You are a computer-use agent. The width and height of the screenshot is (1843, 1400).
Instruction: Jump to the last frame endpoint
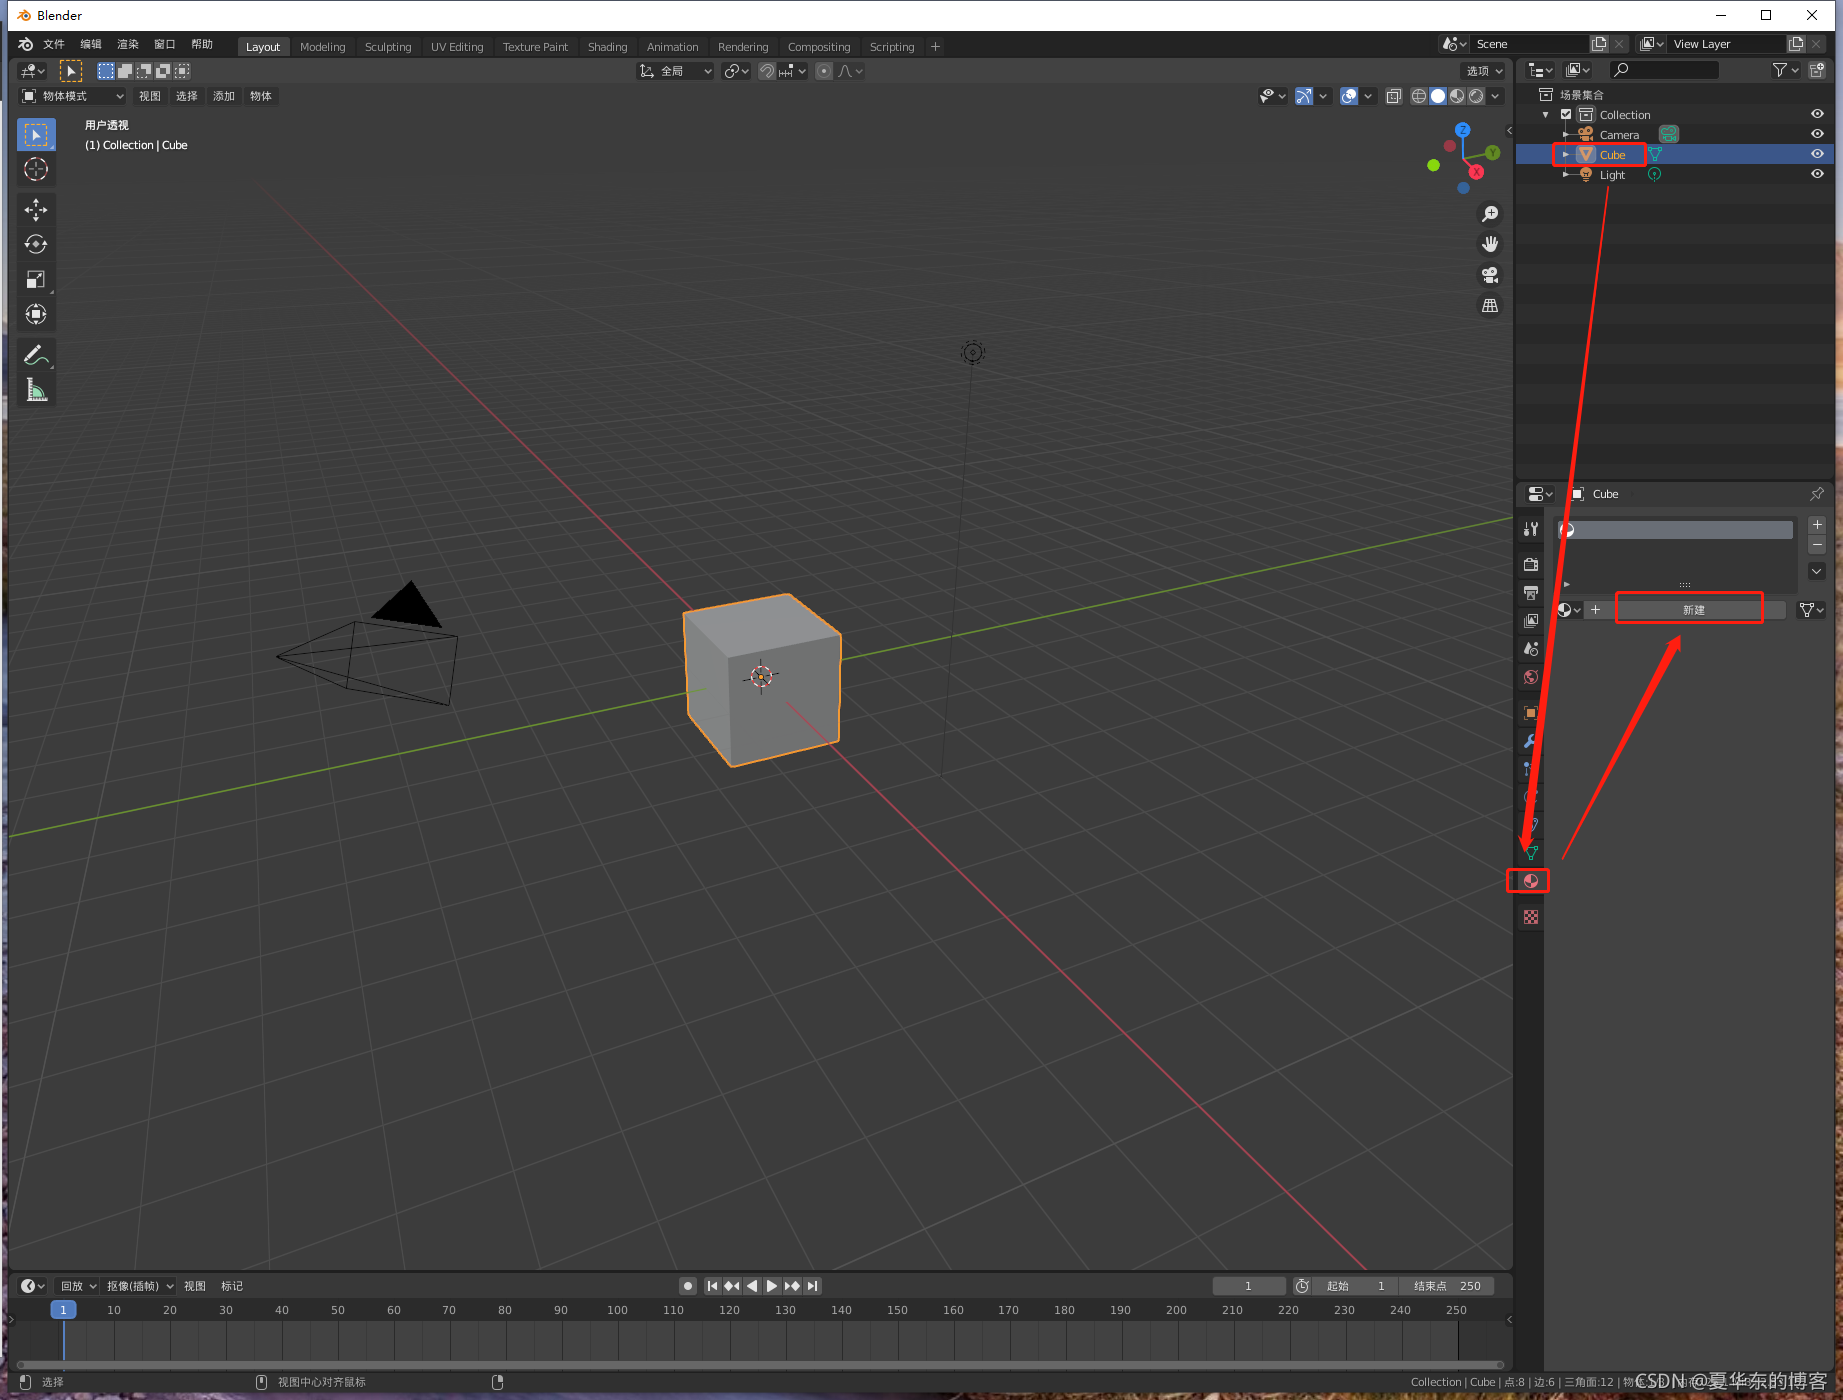(x=812, y=1286)
